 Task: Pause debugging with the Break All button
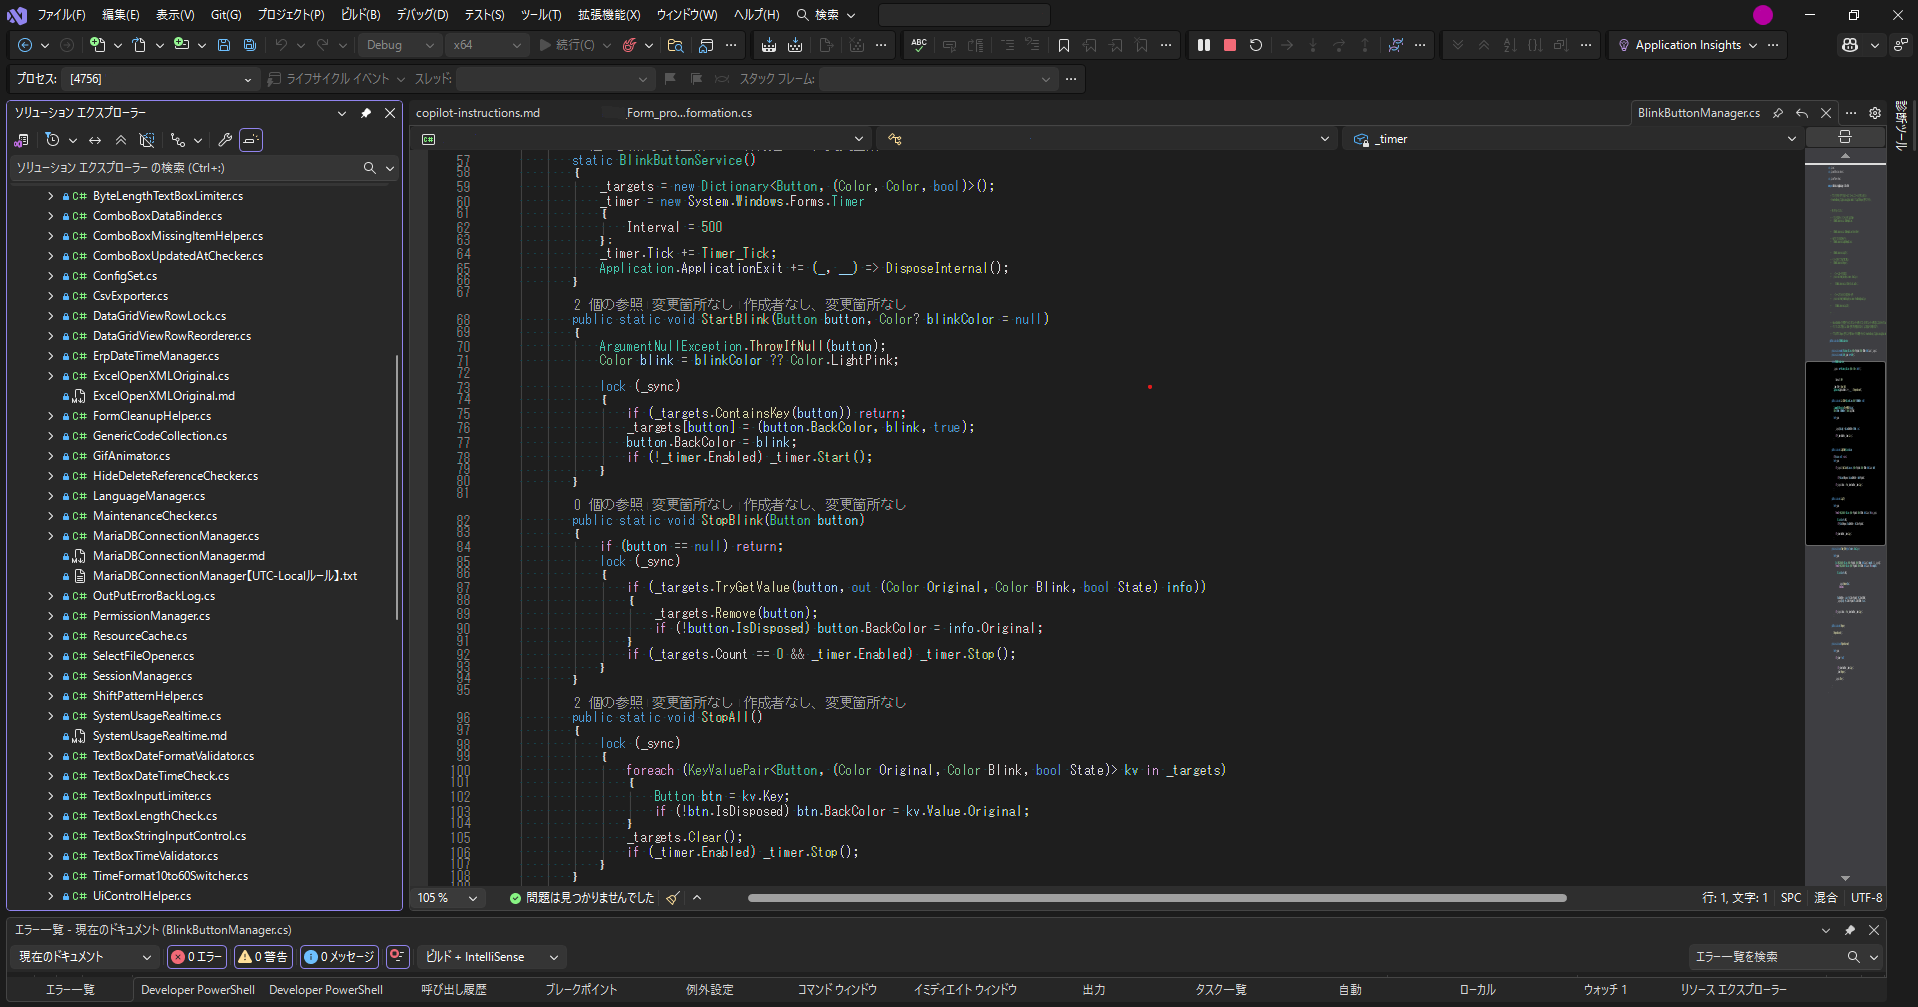[1204, 45]
